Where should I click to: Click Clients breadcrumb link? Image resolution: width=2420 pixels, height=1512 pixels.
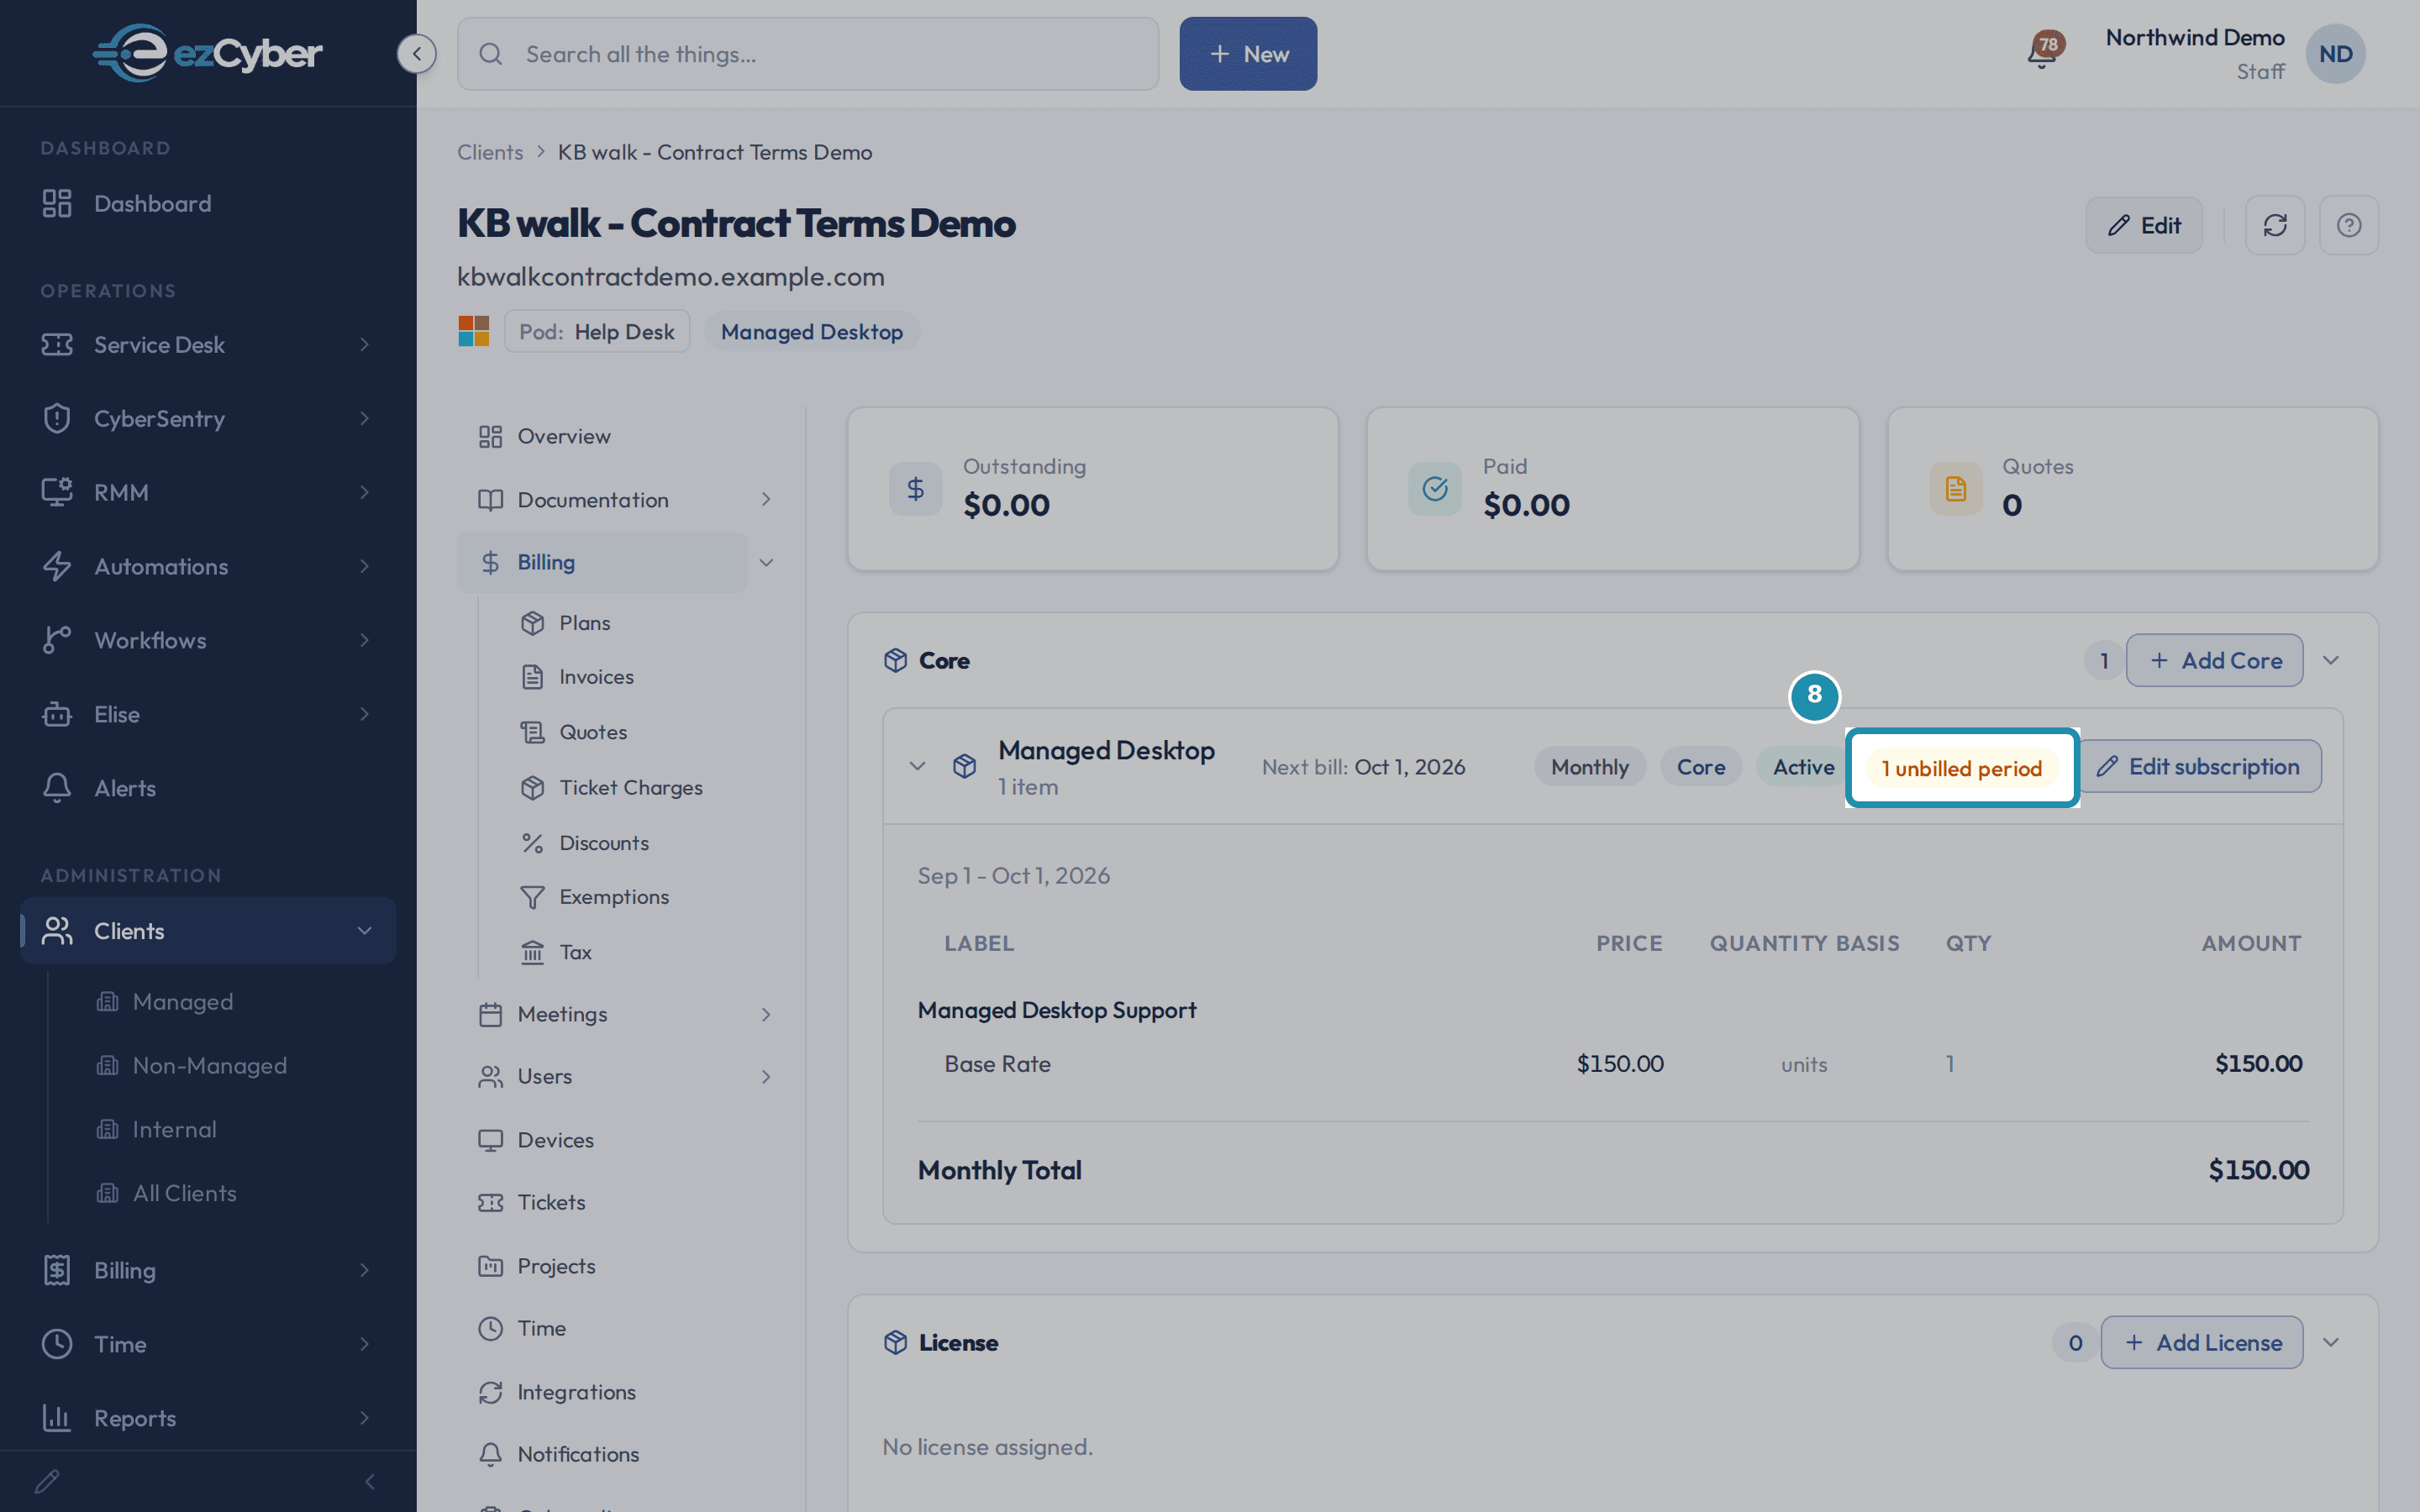[490, 152]
